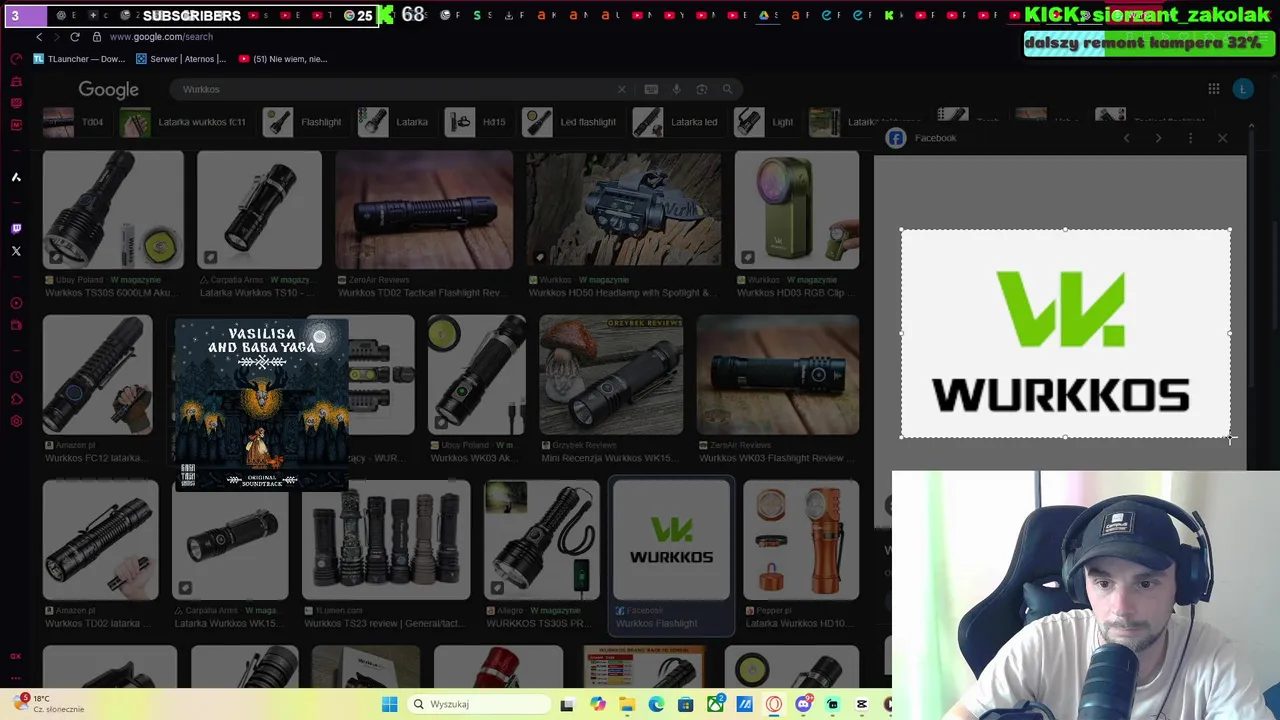This screenshot has width=1280, height=720.
Task: Open the Wurkkos HD50 Headlamp thumbnail
Action: (623, 210)
